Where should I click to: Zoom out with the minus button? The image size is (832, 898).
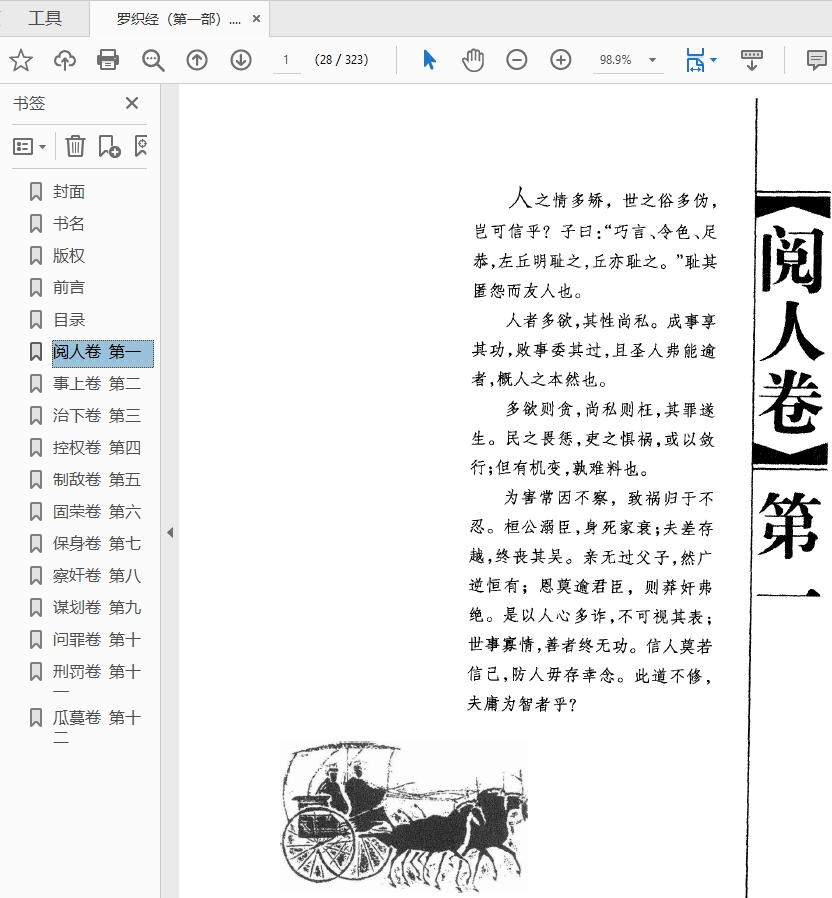tap(517, 60)
